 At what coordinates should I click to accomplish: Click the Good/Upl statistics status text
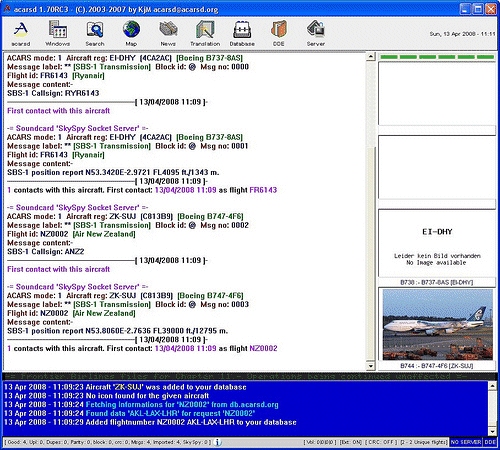click(x=109, y=442)
